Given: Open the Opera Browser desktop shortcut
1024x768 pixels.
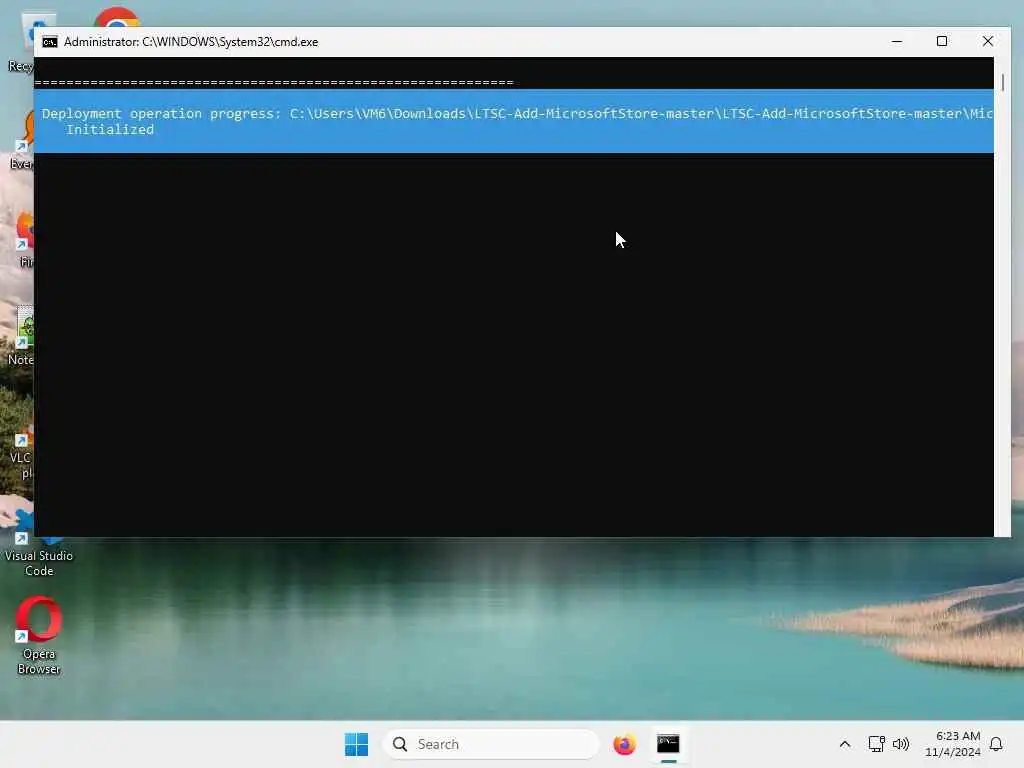Looking at the screenshot, I should point(39,635).
